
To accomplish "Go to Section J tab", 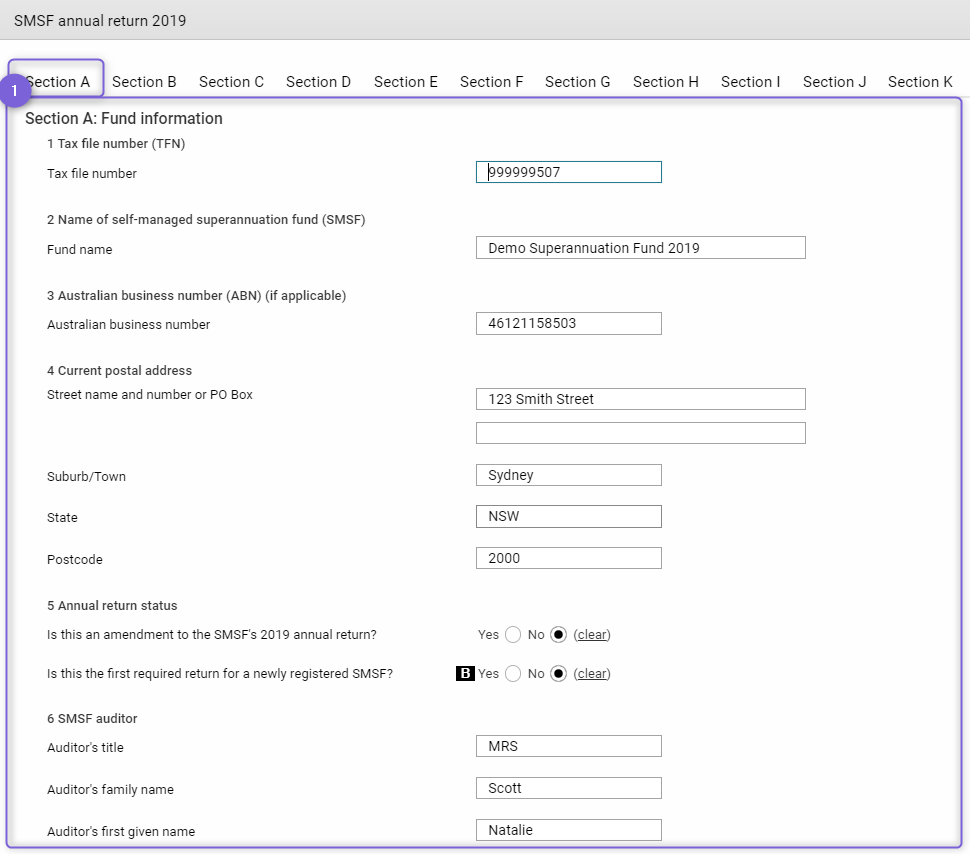I will point(835,82).
